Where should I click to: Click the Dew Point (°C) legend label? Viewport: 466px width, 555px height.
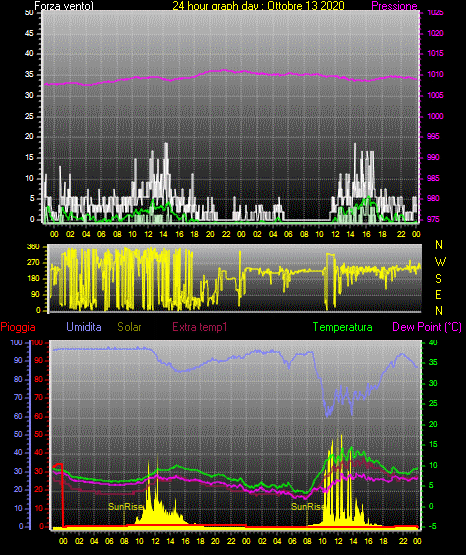[427, 327]
